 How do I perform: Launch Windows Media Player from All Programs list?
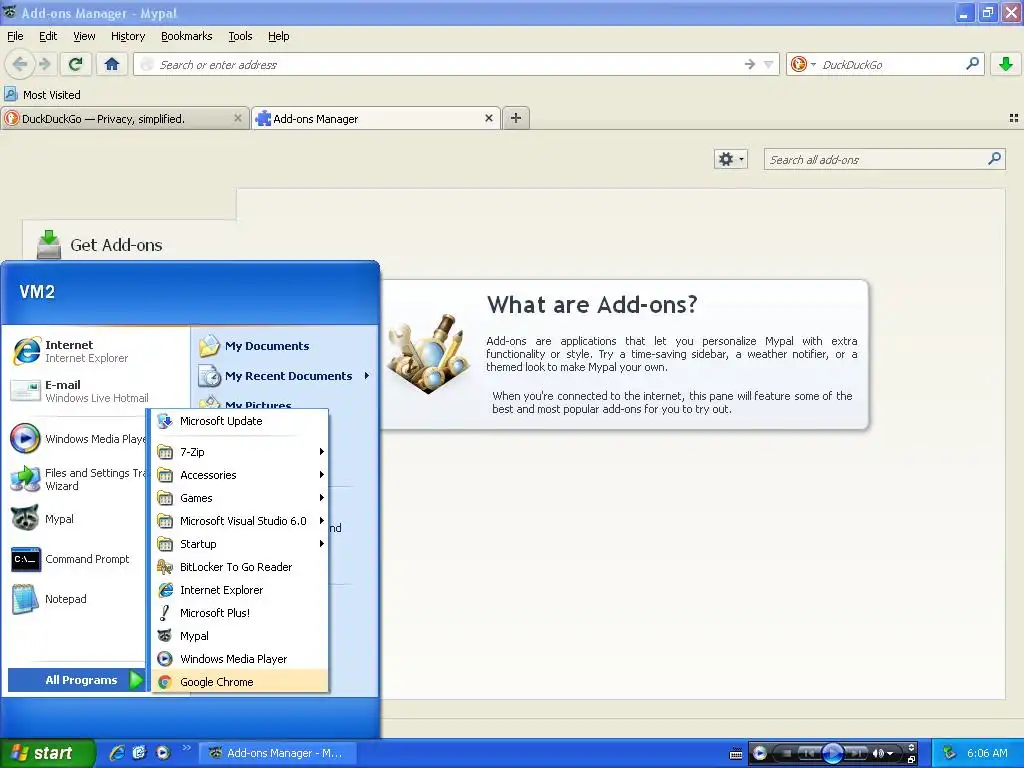[240, 659]
